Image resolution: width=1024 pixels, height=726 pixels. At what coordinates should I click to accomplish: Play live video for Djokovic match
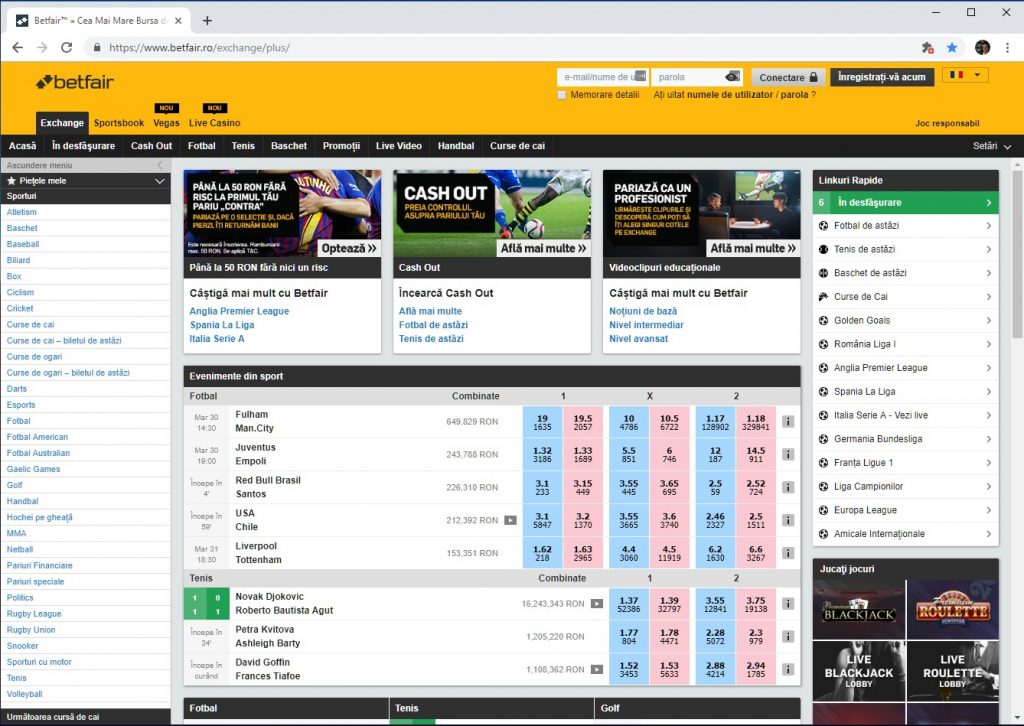(597, 604)
